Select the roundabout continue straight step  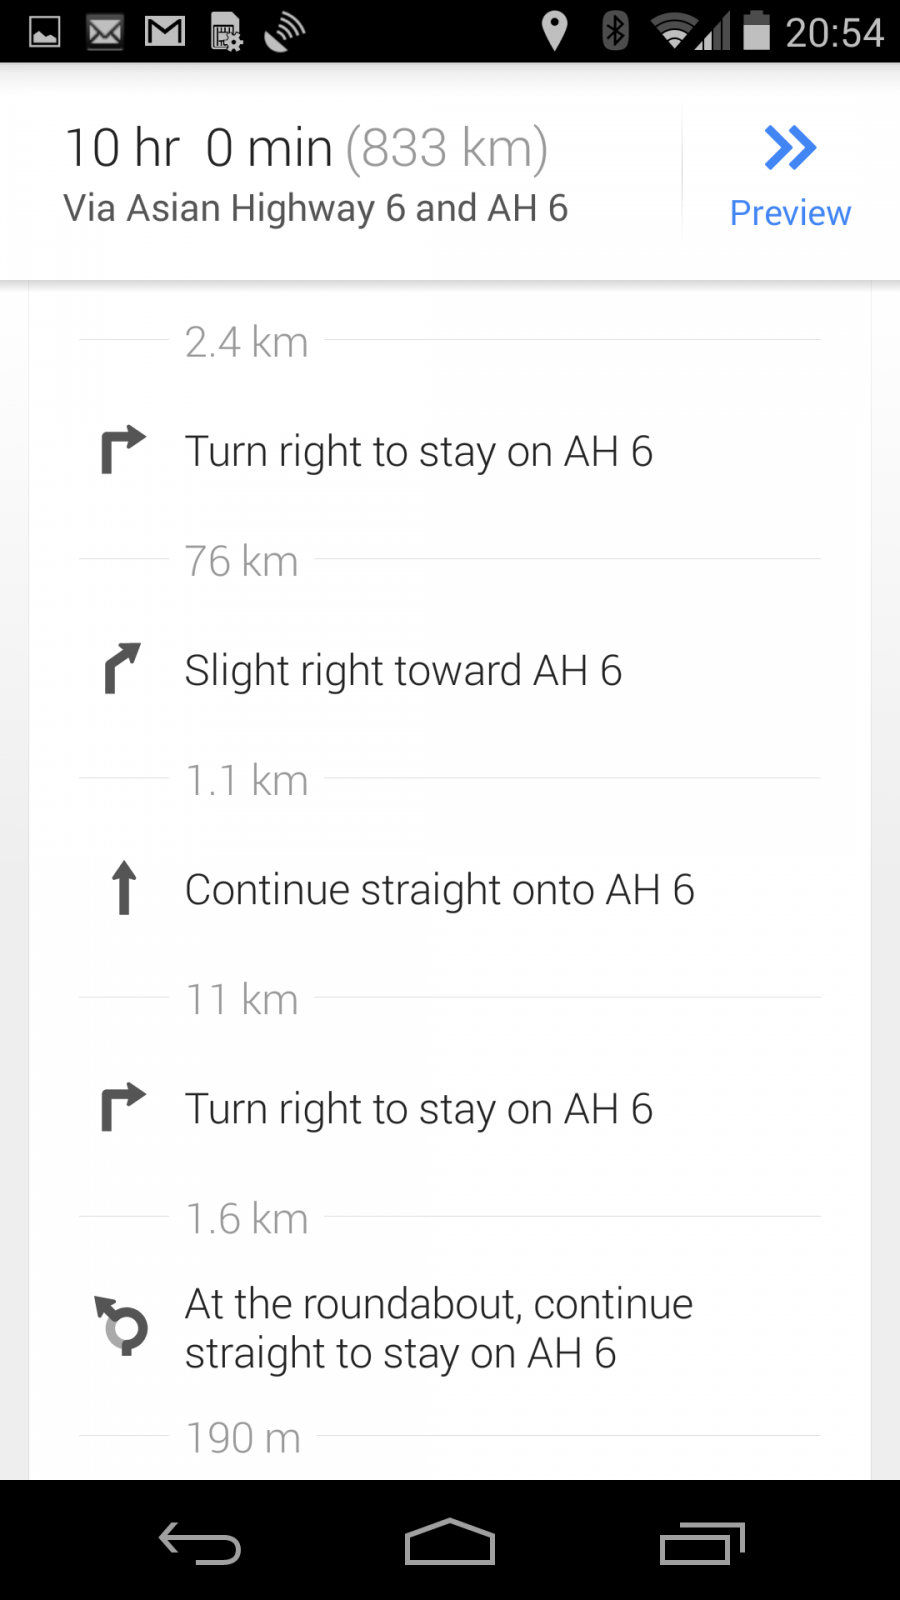pyautogui.click(x=438, y=1328)
